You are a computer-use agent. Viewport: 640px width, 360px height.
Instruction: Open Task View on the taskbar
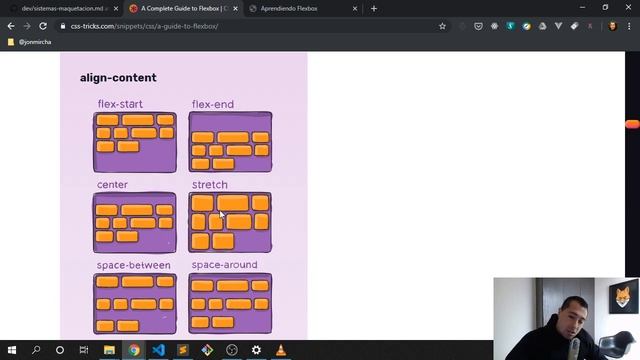(84, 350)
